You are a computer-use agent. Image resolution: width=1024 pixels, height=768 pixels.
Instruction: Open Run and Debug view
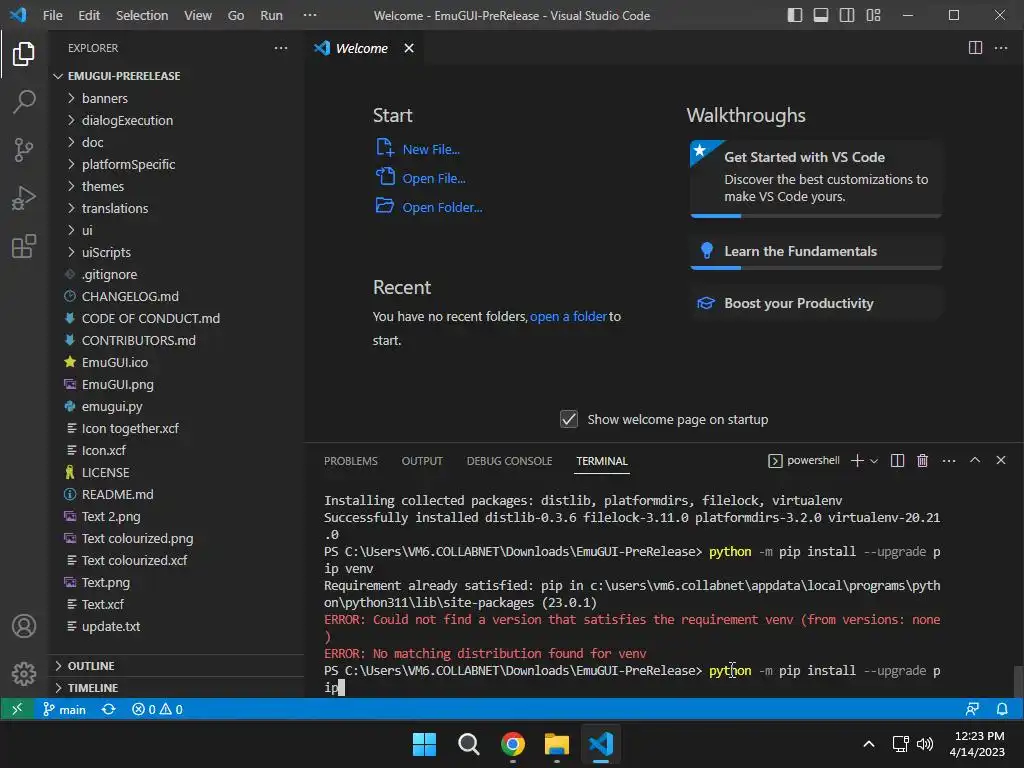tap(24, 198)
